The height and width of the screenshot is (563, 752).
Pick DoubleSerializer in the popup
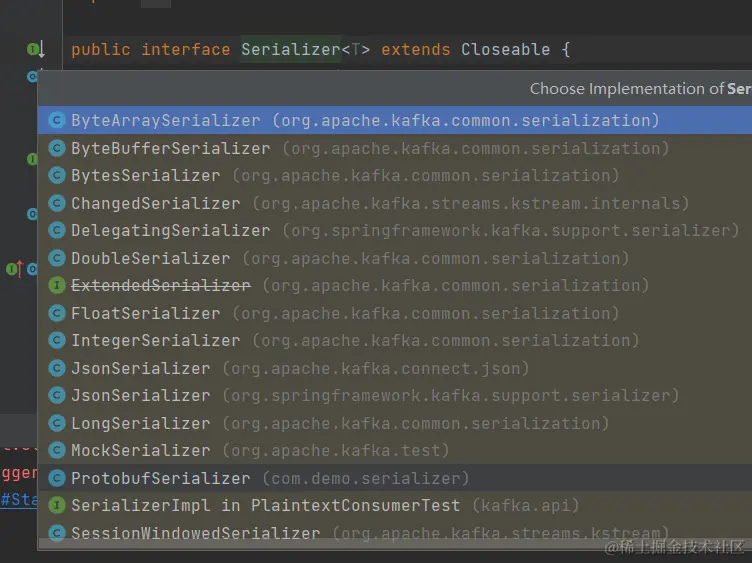tap(395, 258)
